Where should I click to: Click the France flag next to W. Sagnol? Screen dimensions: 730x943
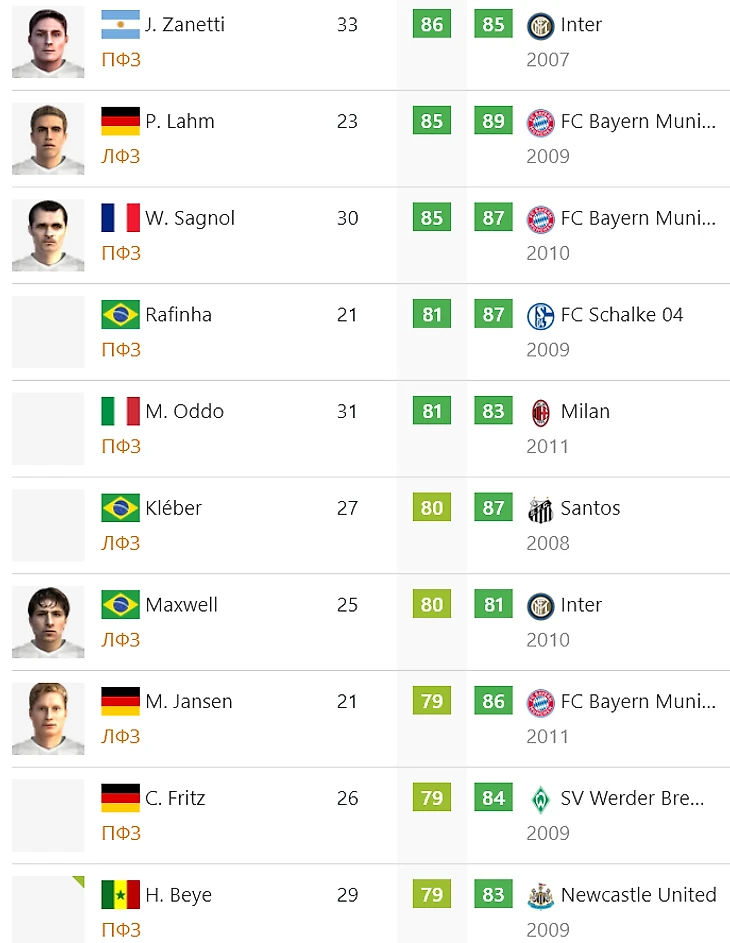[120, 218]
